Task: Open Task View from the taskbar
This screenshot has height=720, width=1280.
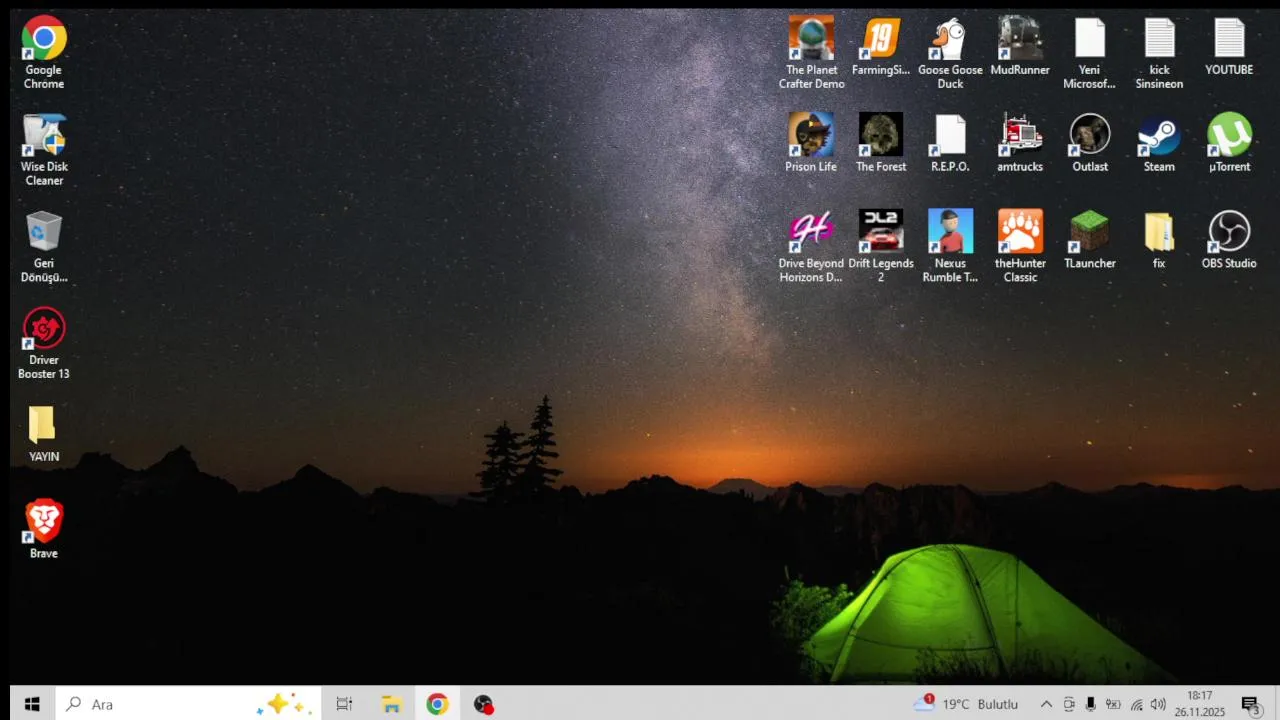Action: [344, 704]
